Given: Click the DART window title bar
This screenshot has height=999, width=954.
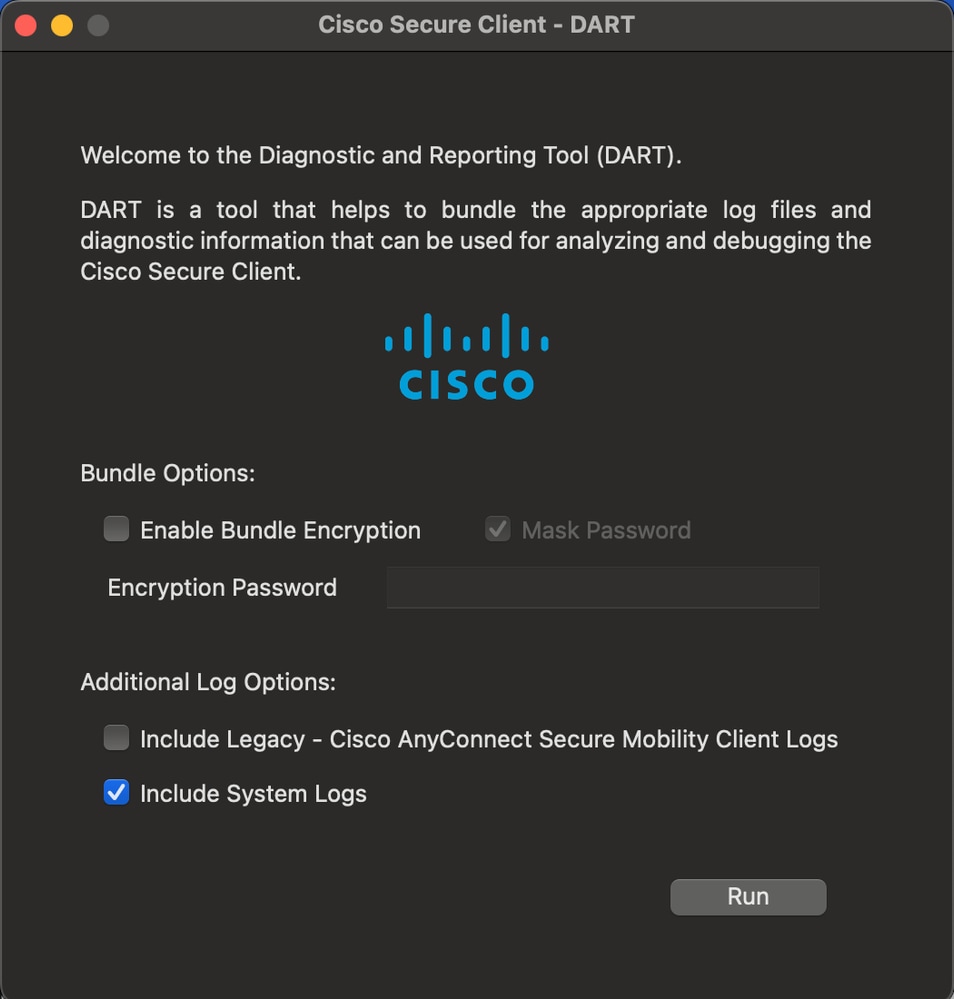Looking at the screenshot, I should click(x=477, y=24).
